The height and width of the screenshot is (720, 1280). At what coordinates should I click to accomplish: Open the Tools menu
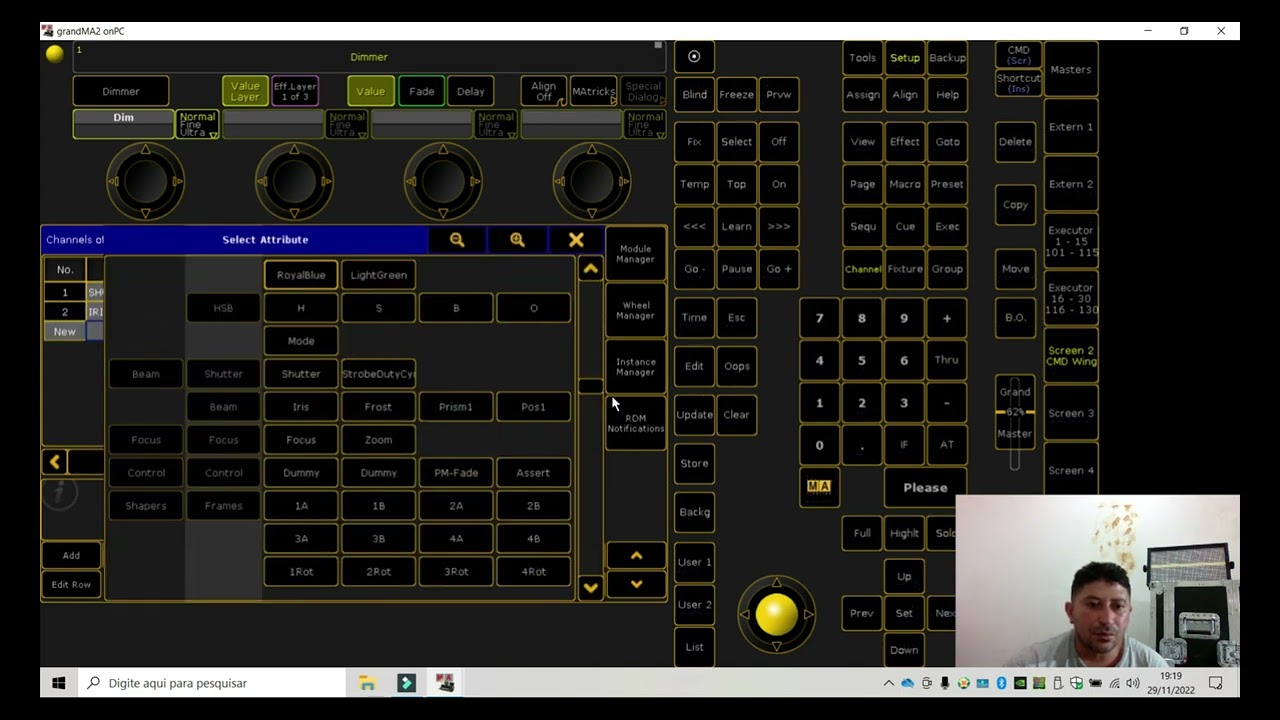pos(863,58)
